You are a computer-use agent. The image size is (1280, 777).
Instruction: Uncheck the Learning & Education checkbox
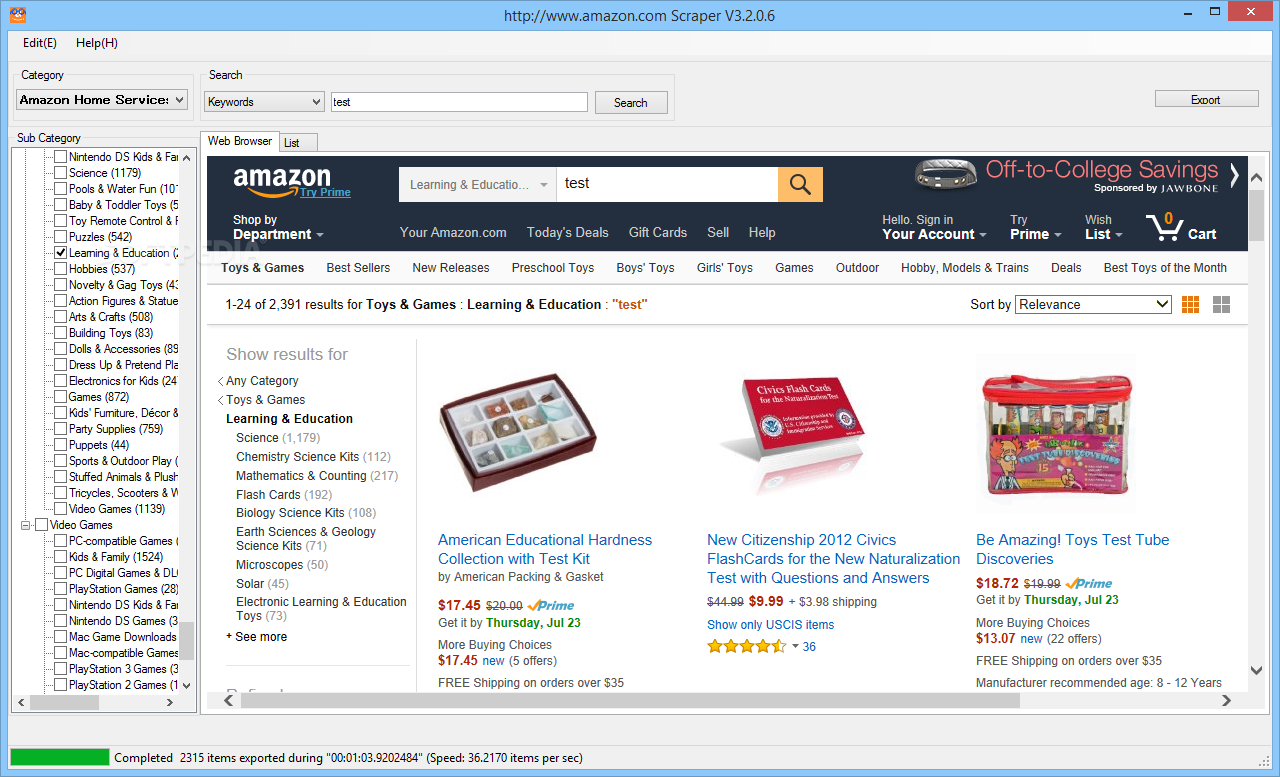pos(61,253)
